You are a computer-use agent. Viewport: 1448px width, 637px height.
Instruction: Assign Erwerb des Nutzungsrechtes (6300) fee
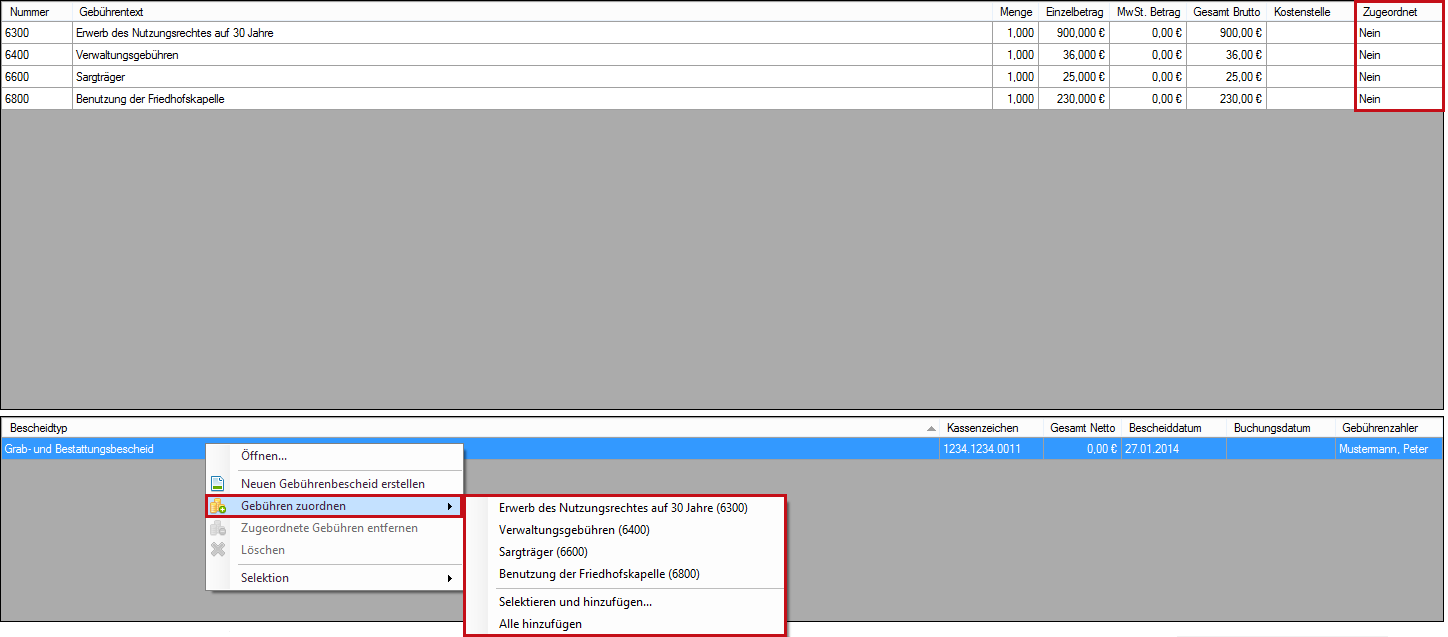coord(622,508)
